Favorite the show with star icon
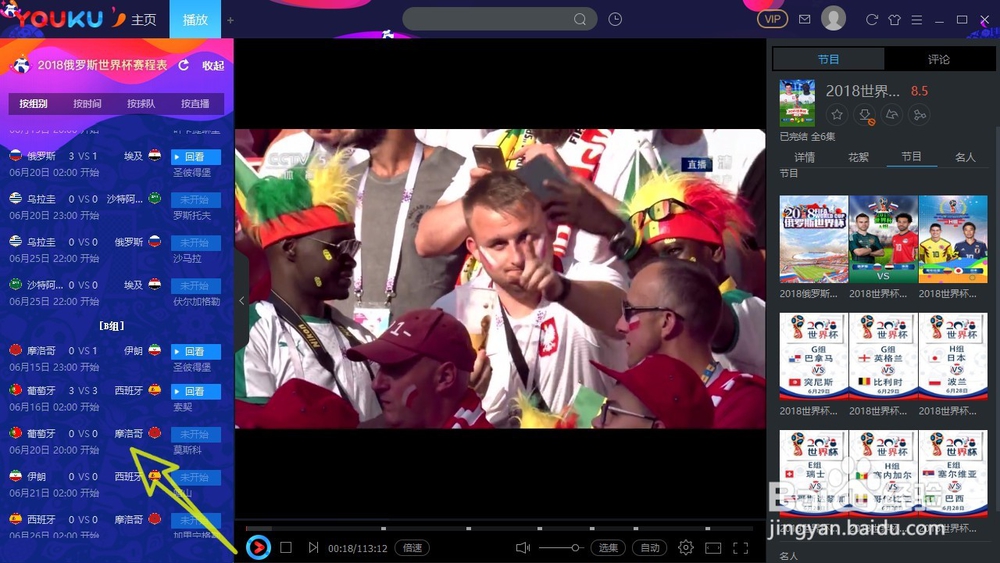Viewport: 1000px width, 563px height. click(x=837, y=115)
